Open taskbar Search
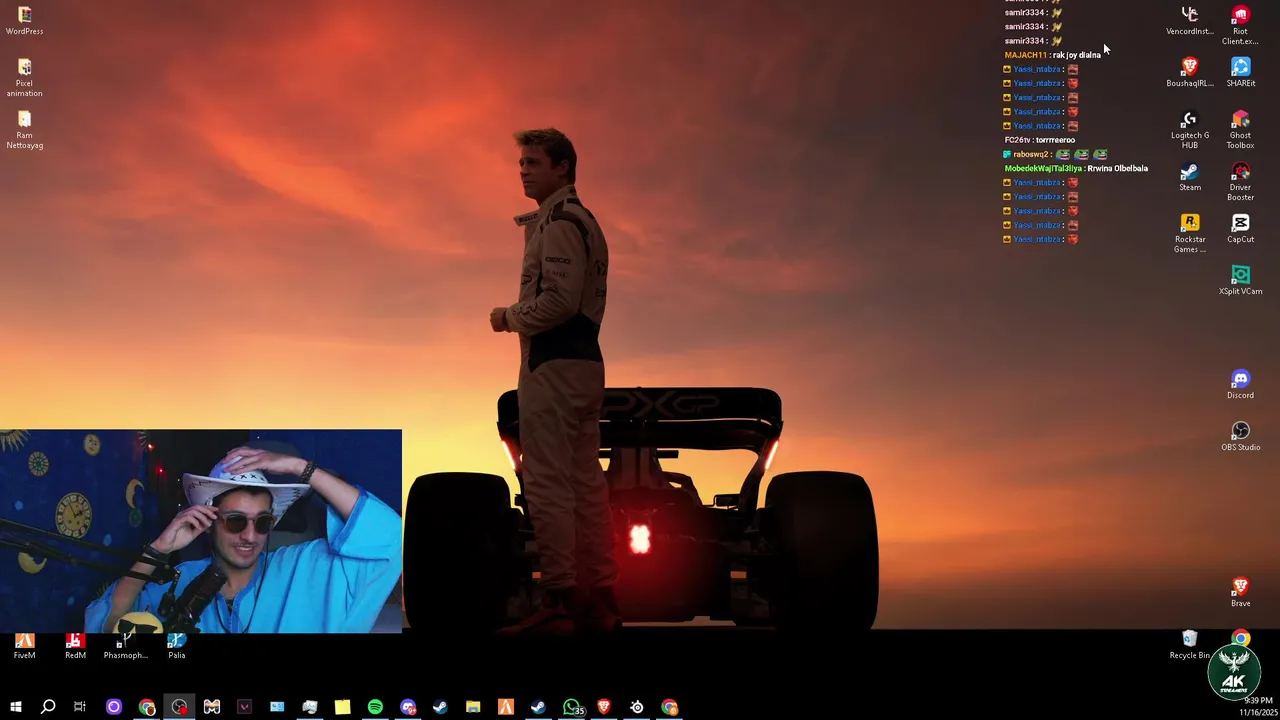Image resolution: width=1280 pixels, height=720 pixels. 47,707
